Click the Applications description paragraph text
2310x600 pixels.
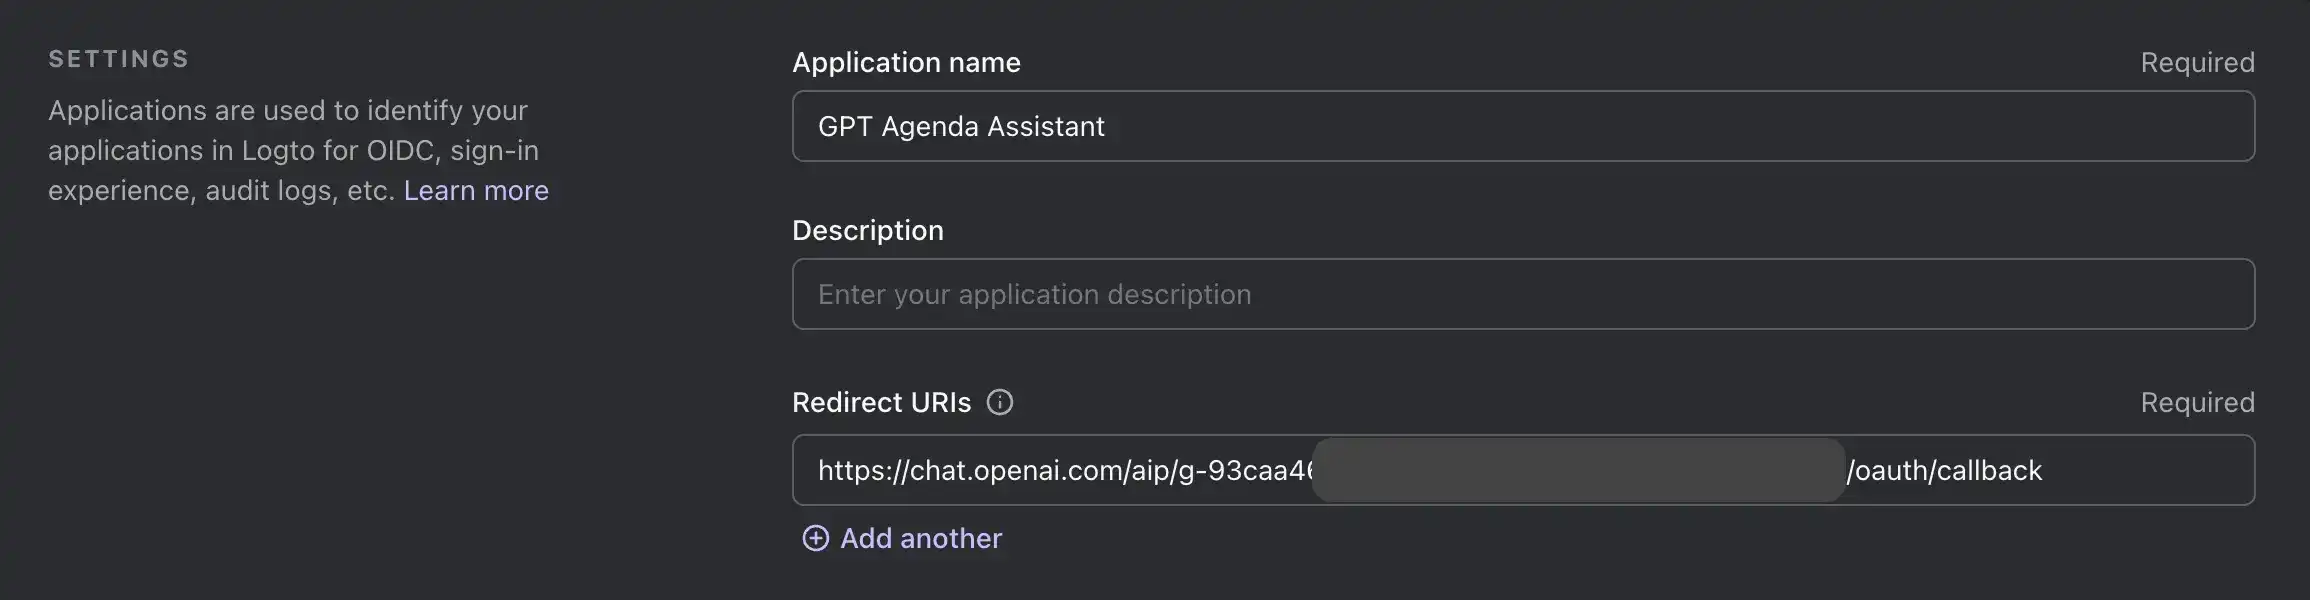pyautogui.click(x=288, y=150)
